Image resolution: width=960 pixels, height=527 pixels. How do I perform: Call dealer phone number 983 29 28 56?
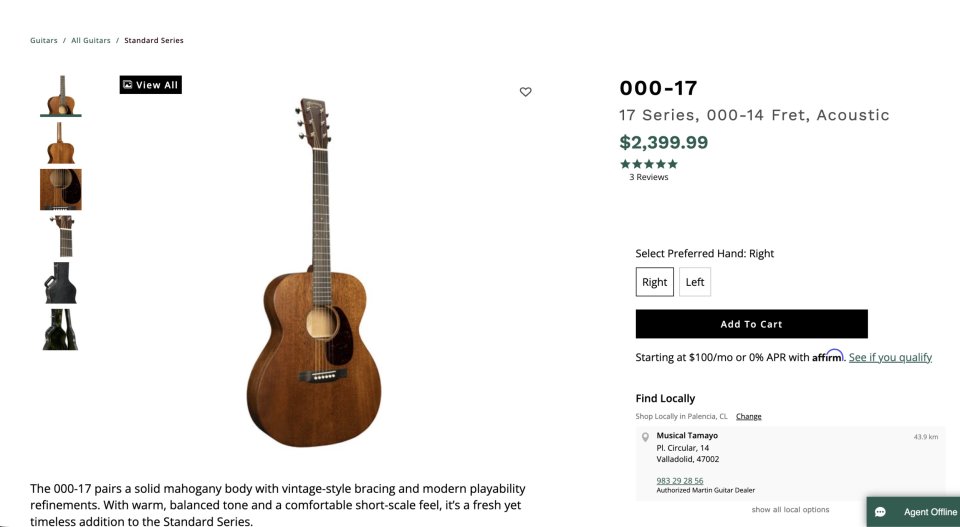pos(679,481)
